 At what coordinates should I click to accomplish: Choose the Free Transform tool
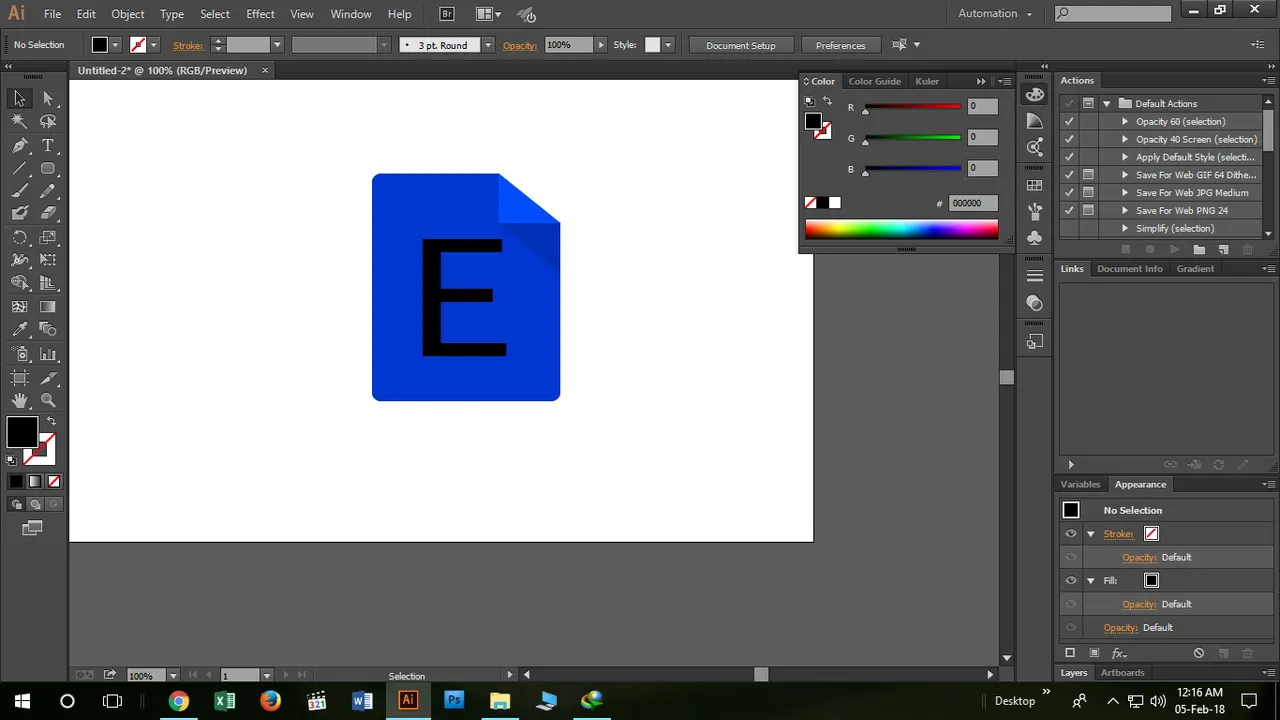coord(48,260)
